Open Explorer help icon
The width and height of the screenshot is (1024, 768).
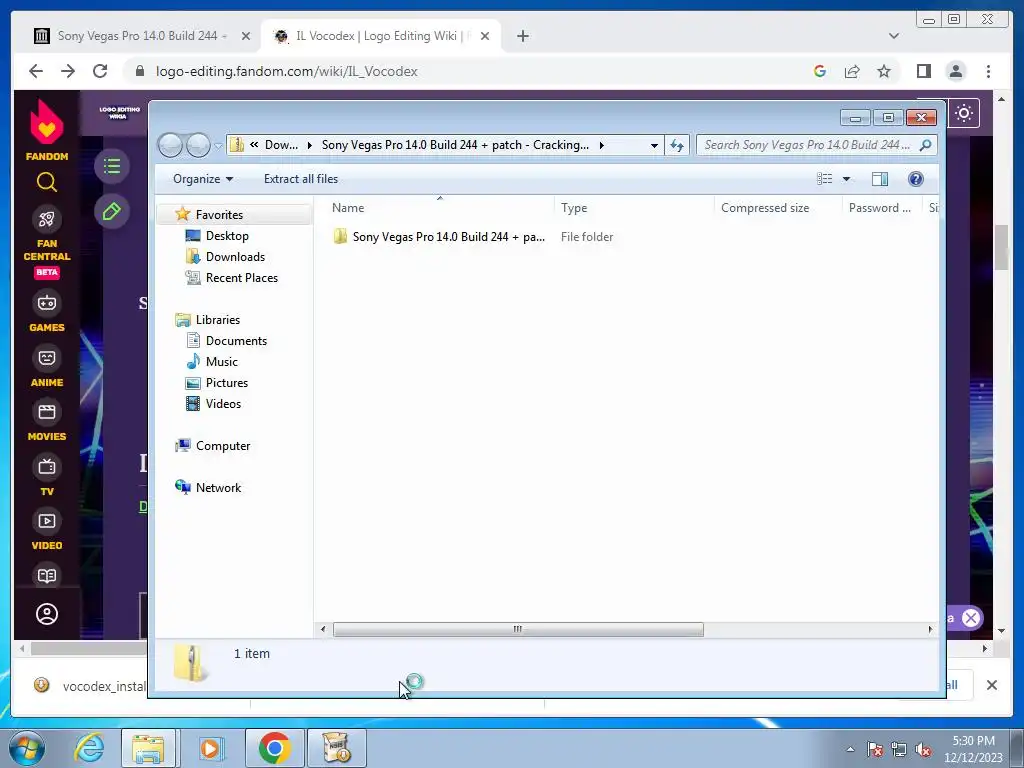click(916, 179)
